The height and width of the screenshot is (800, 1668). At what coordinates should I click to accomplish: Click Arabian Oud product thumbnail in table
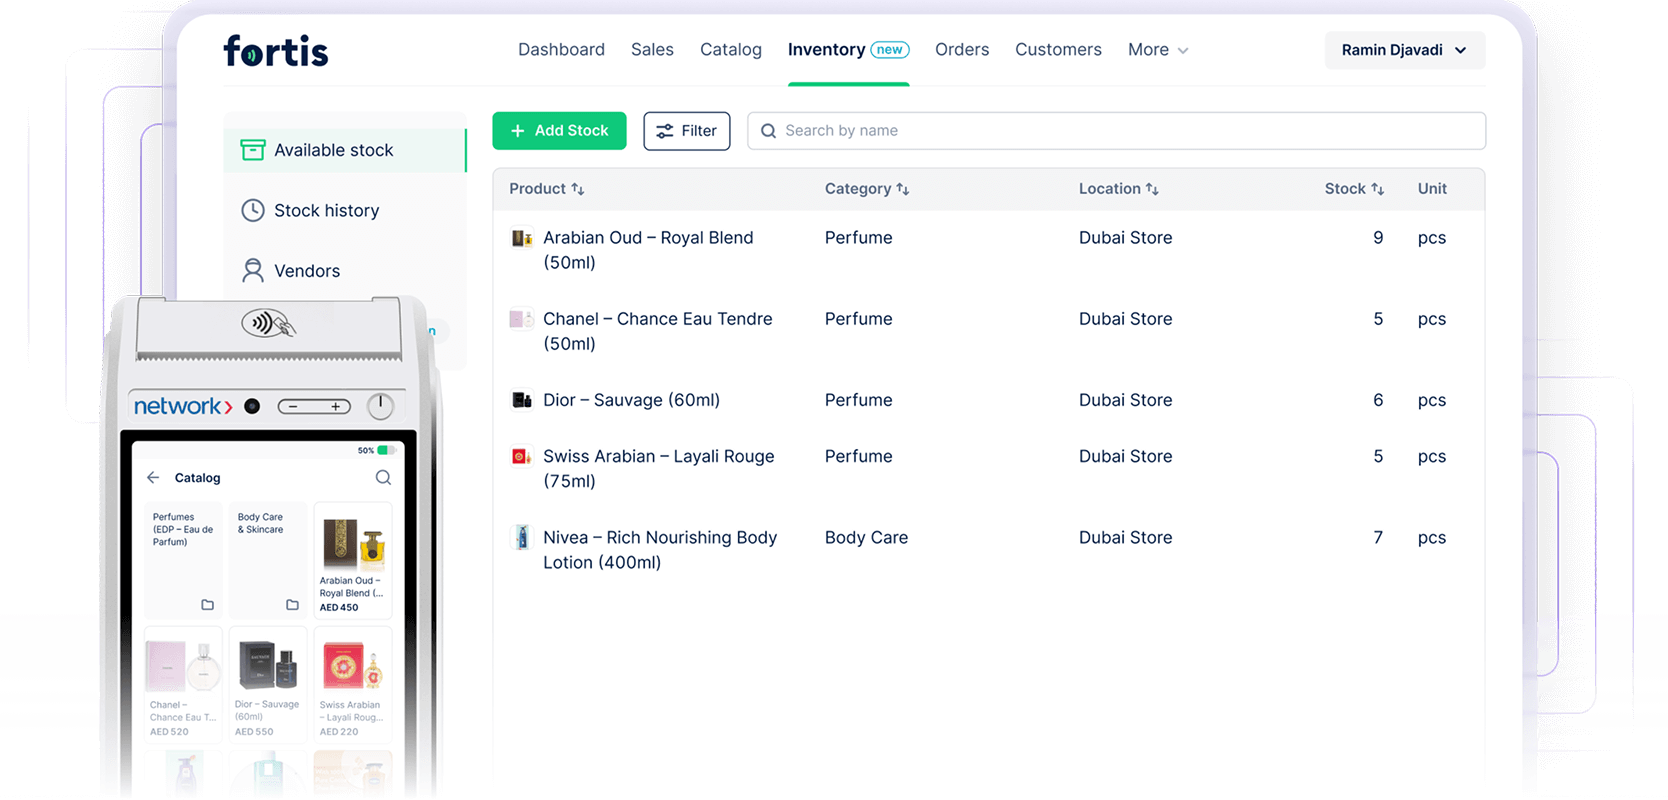click(x=521, y=238)
